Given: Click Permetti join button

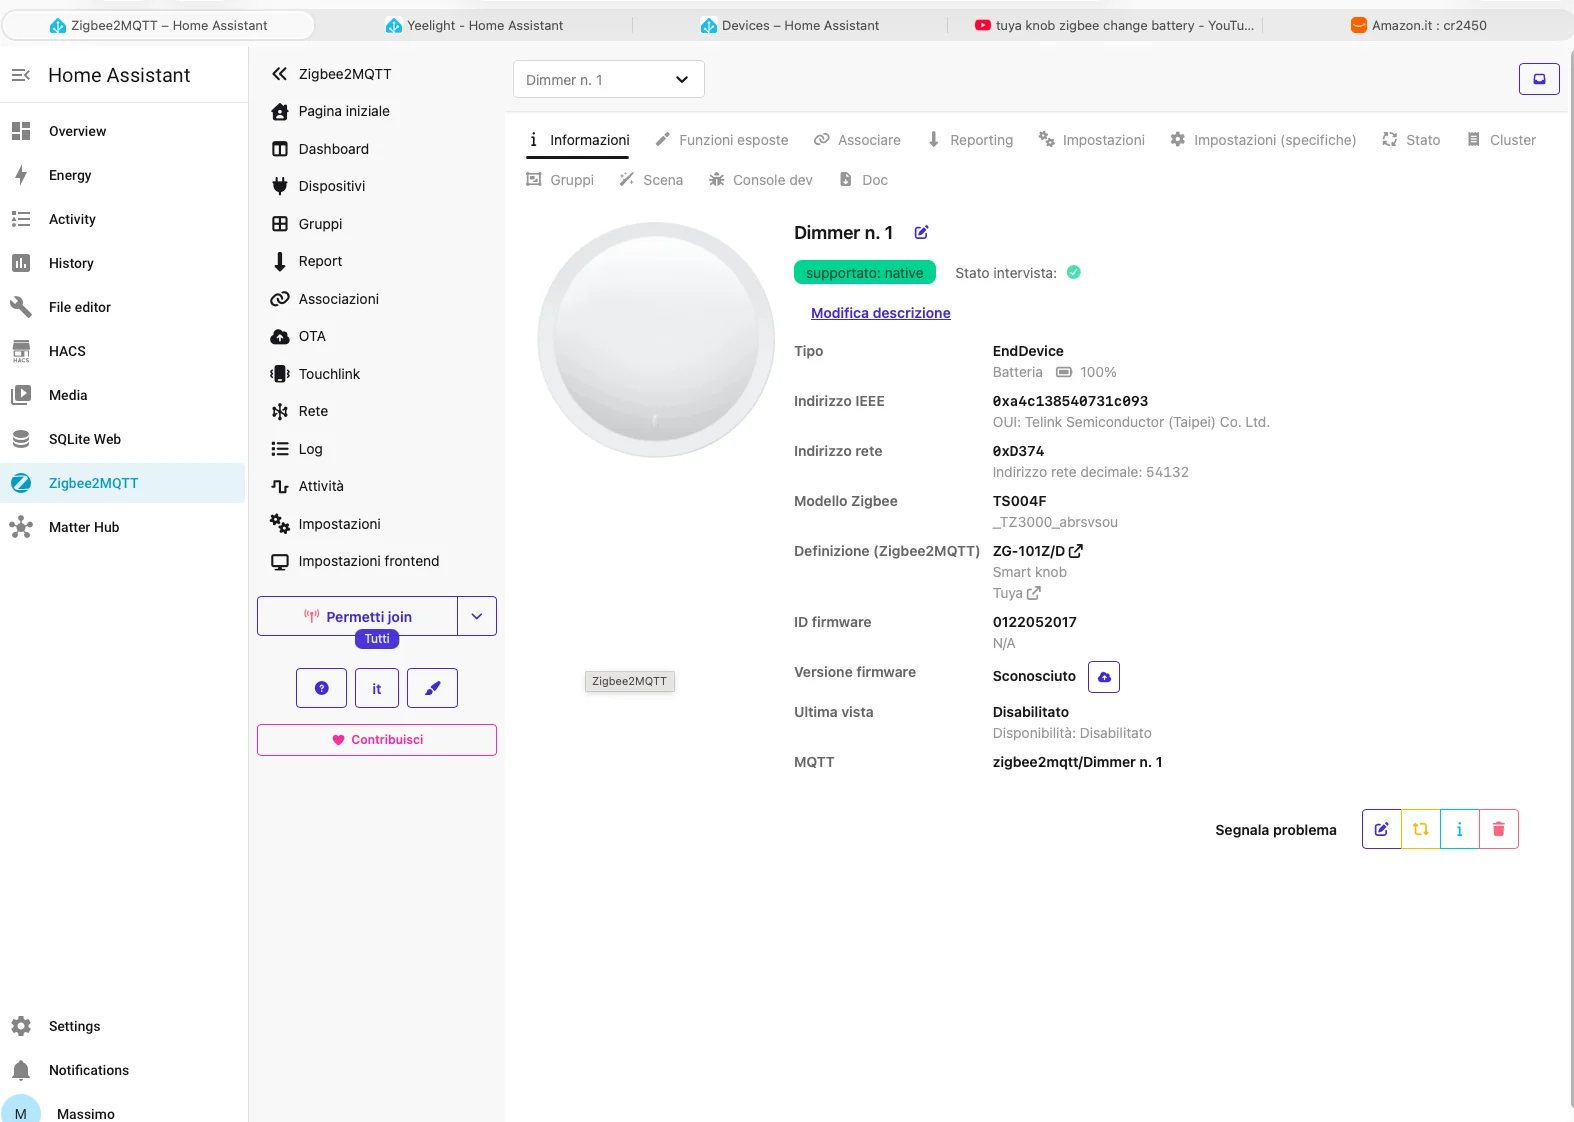Looking at the screenshot, I should pyautogui.click(x=358, y=616).
